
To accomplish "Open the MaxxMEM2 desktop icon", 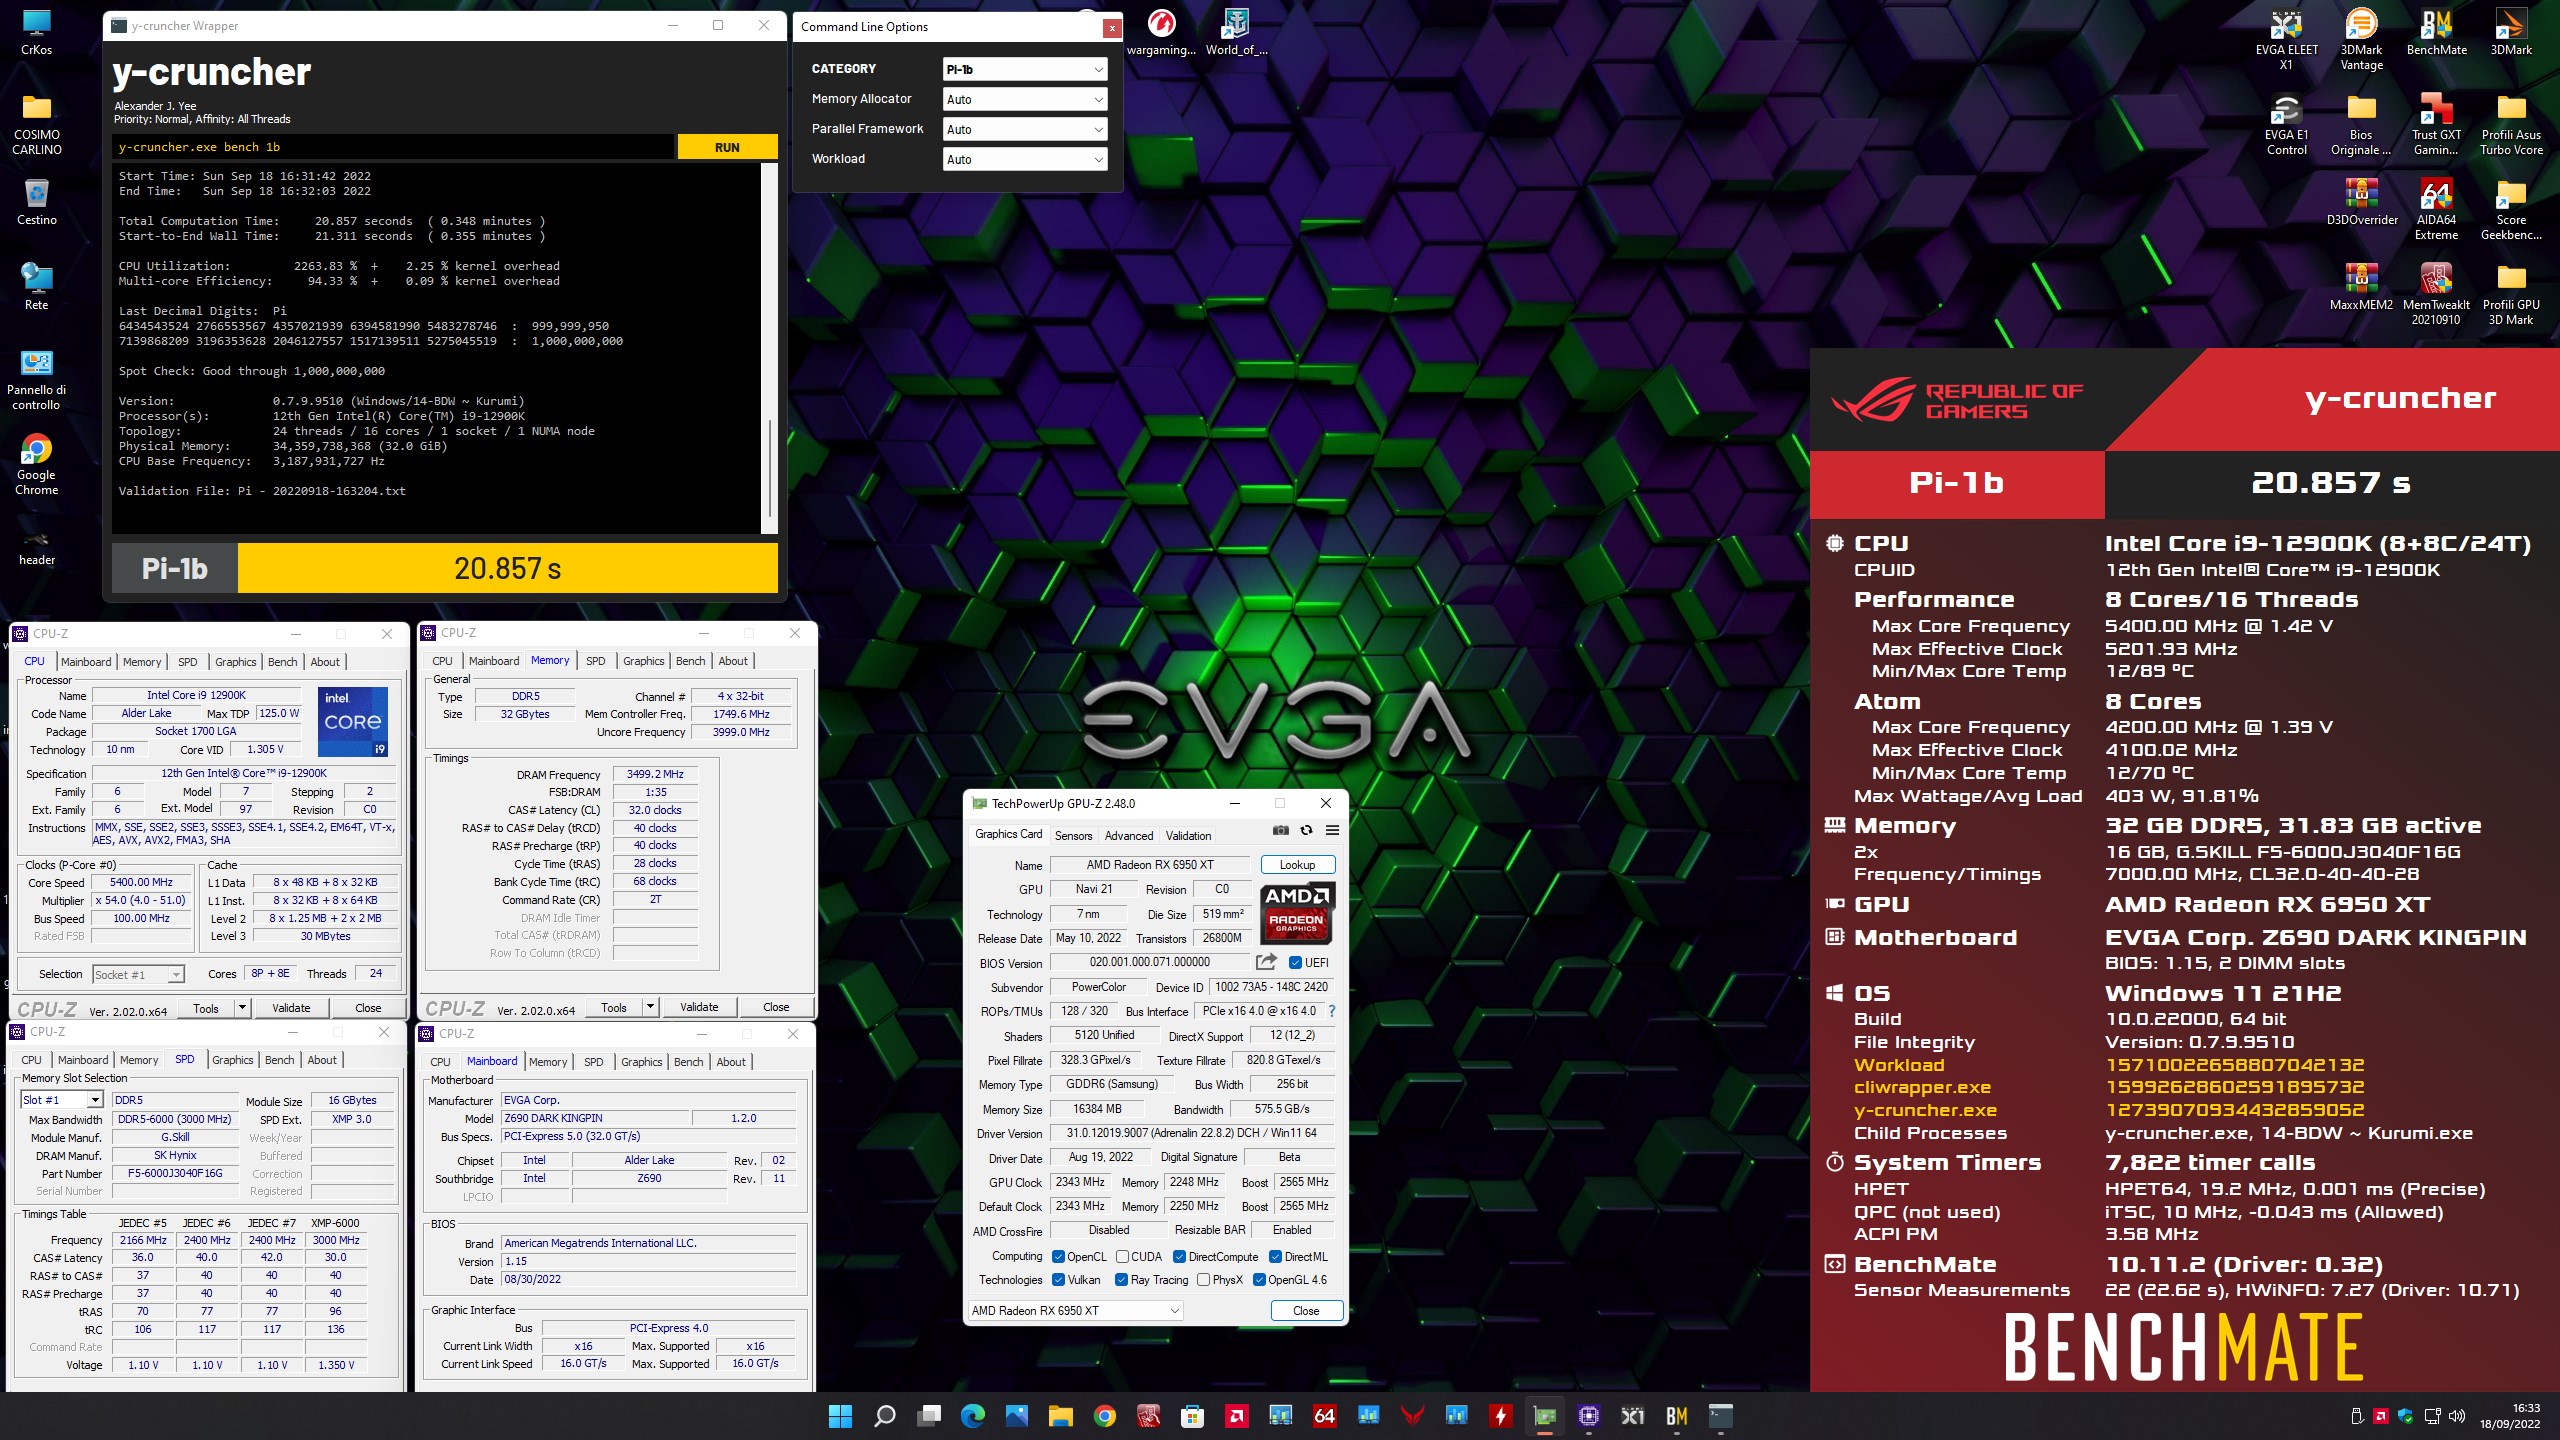I will 2361,287.
